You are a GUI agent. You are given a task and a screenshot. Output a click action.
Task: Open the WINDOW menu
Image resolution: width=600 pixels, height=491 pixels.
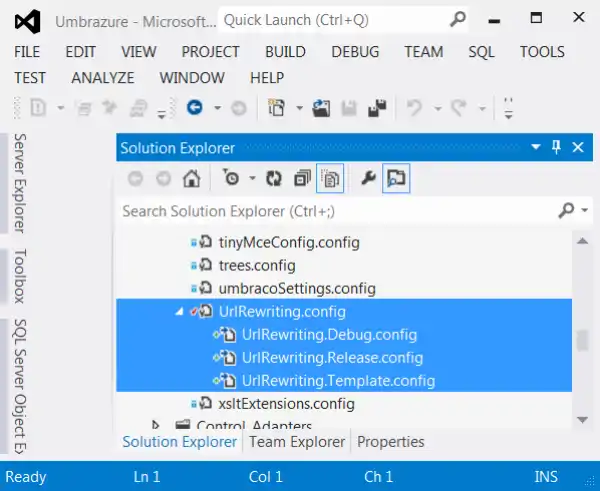[x=192, y=78]
